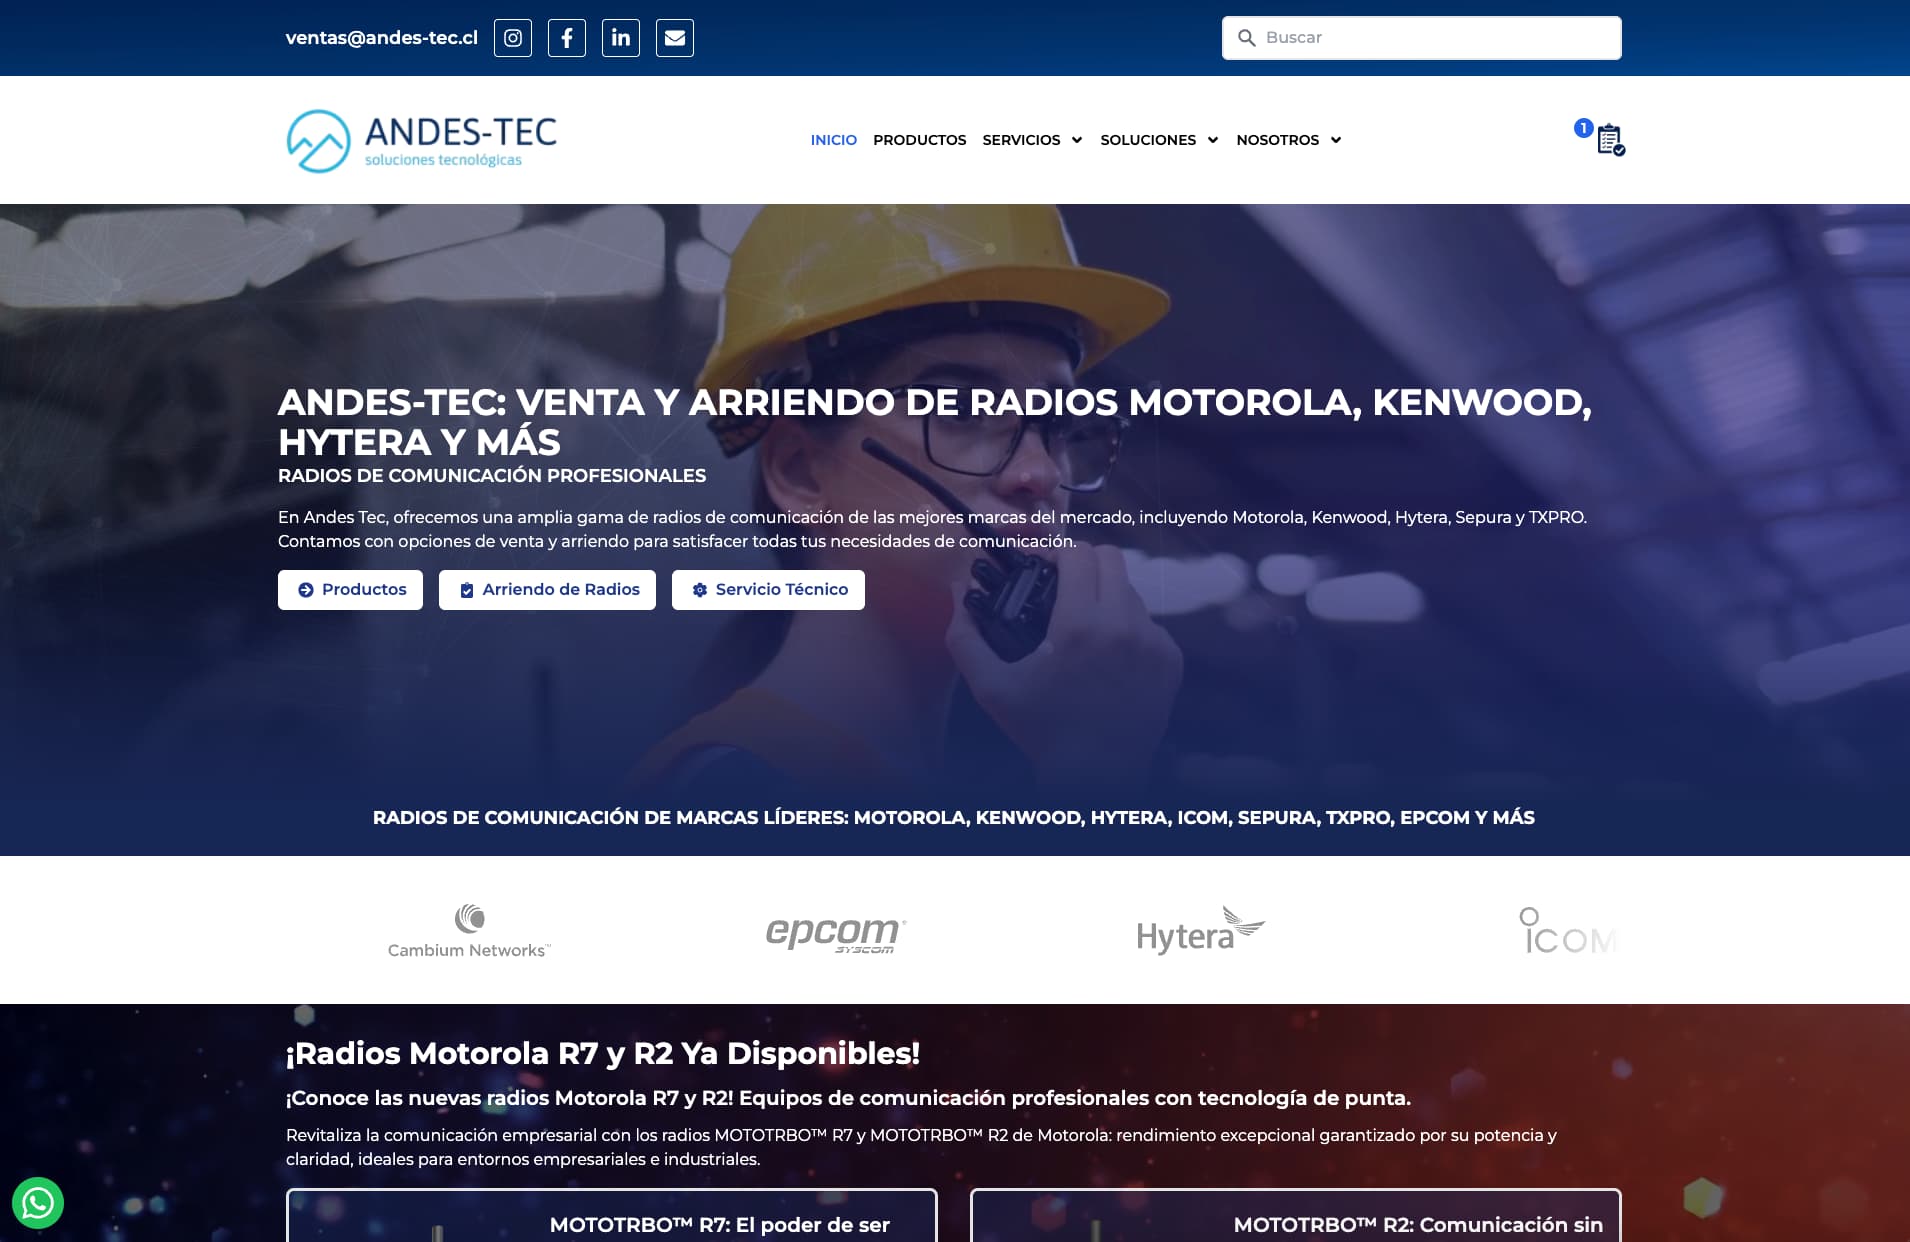Open the Instagram icon in the header
Image resolution: width=1910 pixels, height=1242 pixels.
513,38
